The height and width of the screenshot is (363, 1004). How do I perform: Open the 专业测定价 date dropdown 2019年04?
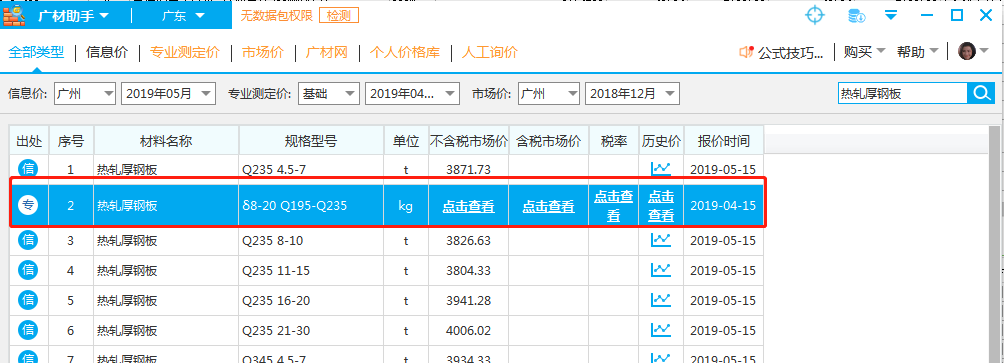coord(412,93)
